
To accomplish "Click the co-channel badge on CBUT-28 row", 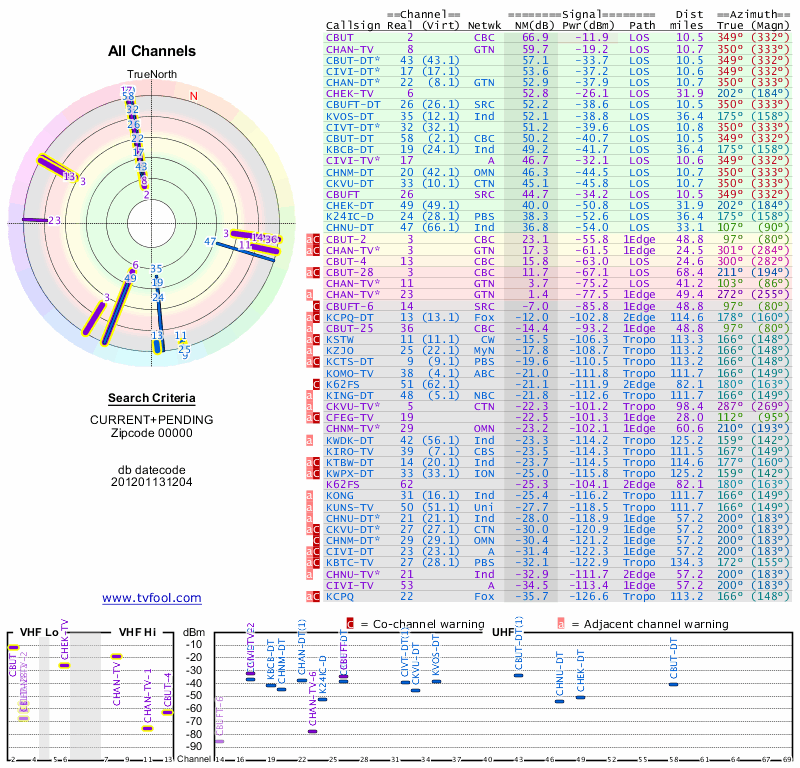I will pos(316,273).
